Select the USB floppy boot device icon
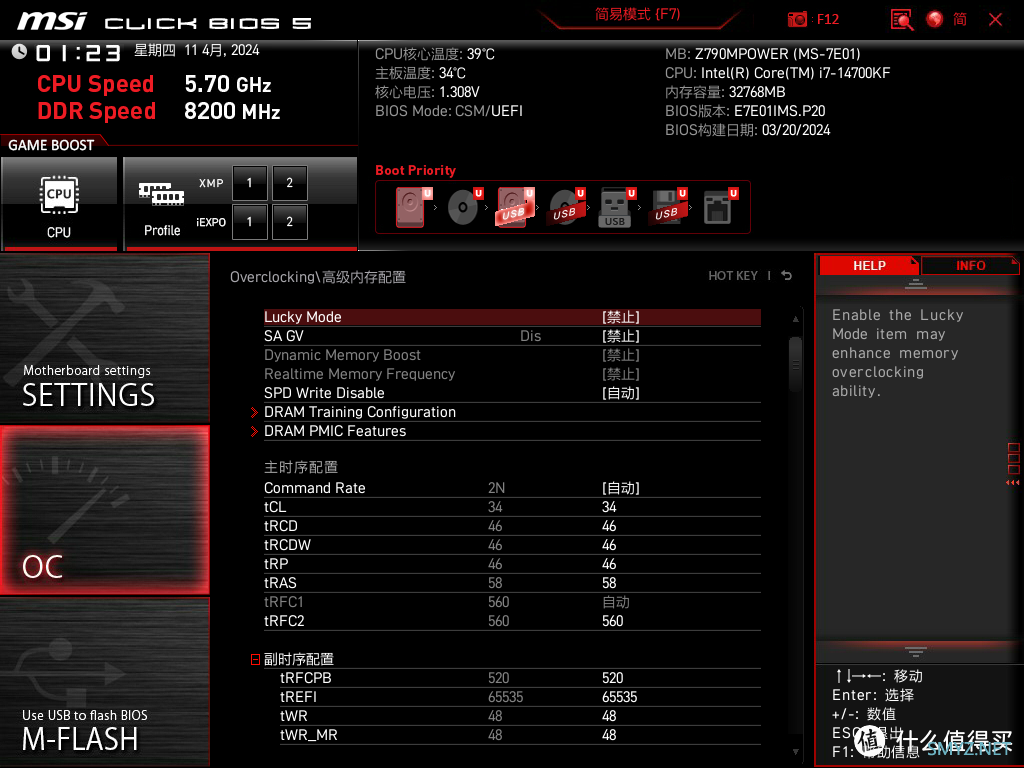Viewport: 1024px width, 768px height. pyautogui.click(x=667, y=207)
